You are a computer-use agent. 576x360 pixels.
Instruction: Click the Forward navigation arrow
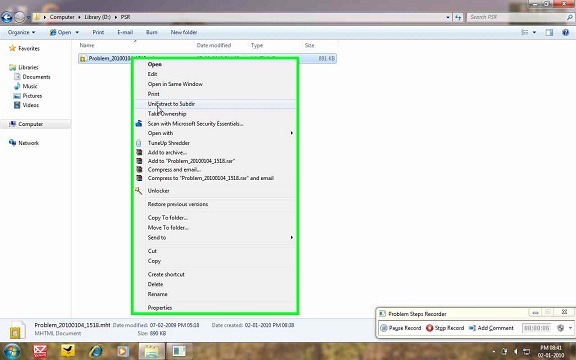tap(19, 17)
